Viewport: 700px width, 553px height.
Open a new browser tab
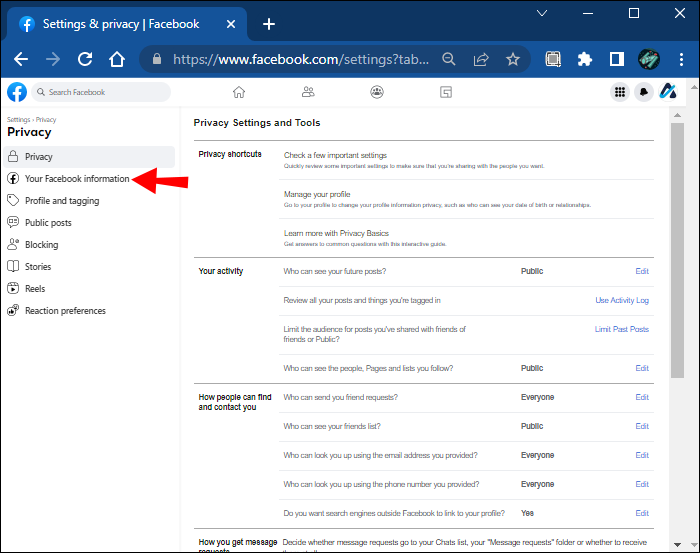coord(268,24)
